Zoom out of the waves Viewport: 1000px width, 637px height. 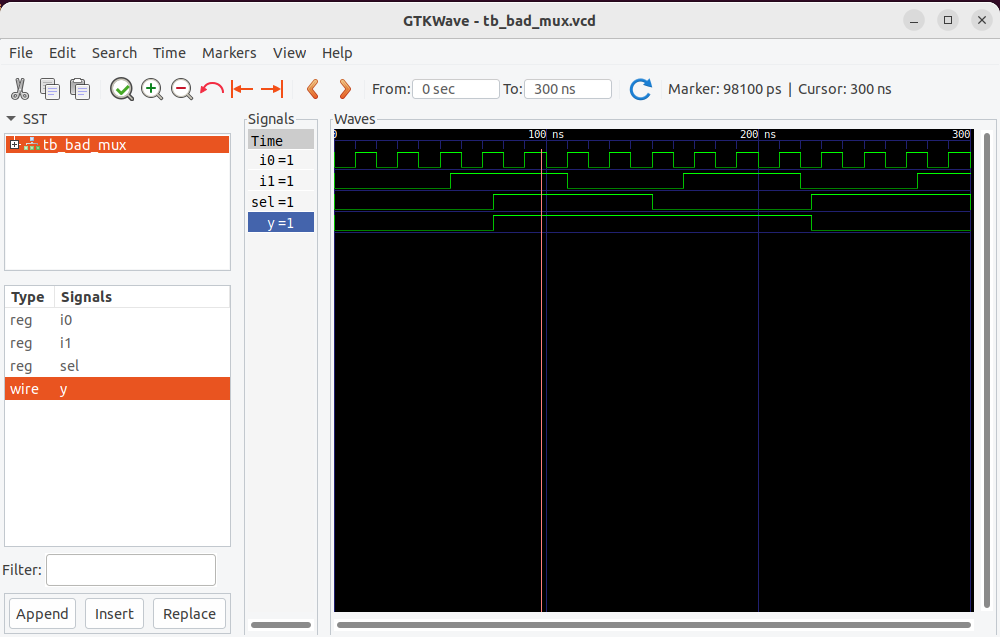[x=182, y=89]
